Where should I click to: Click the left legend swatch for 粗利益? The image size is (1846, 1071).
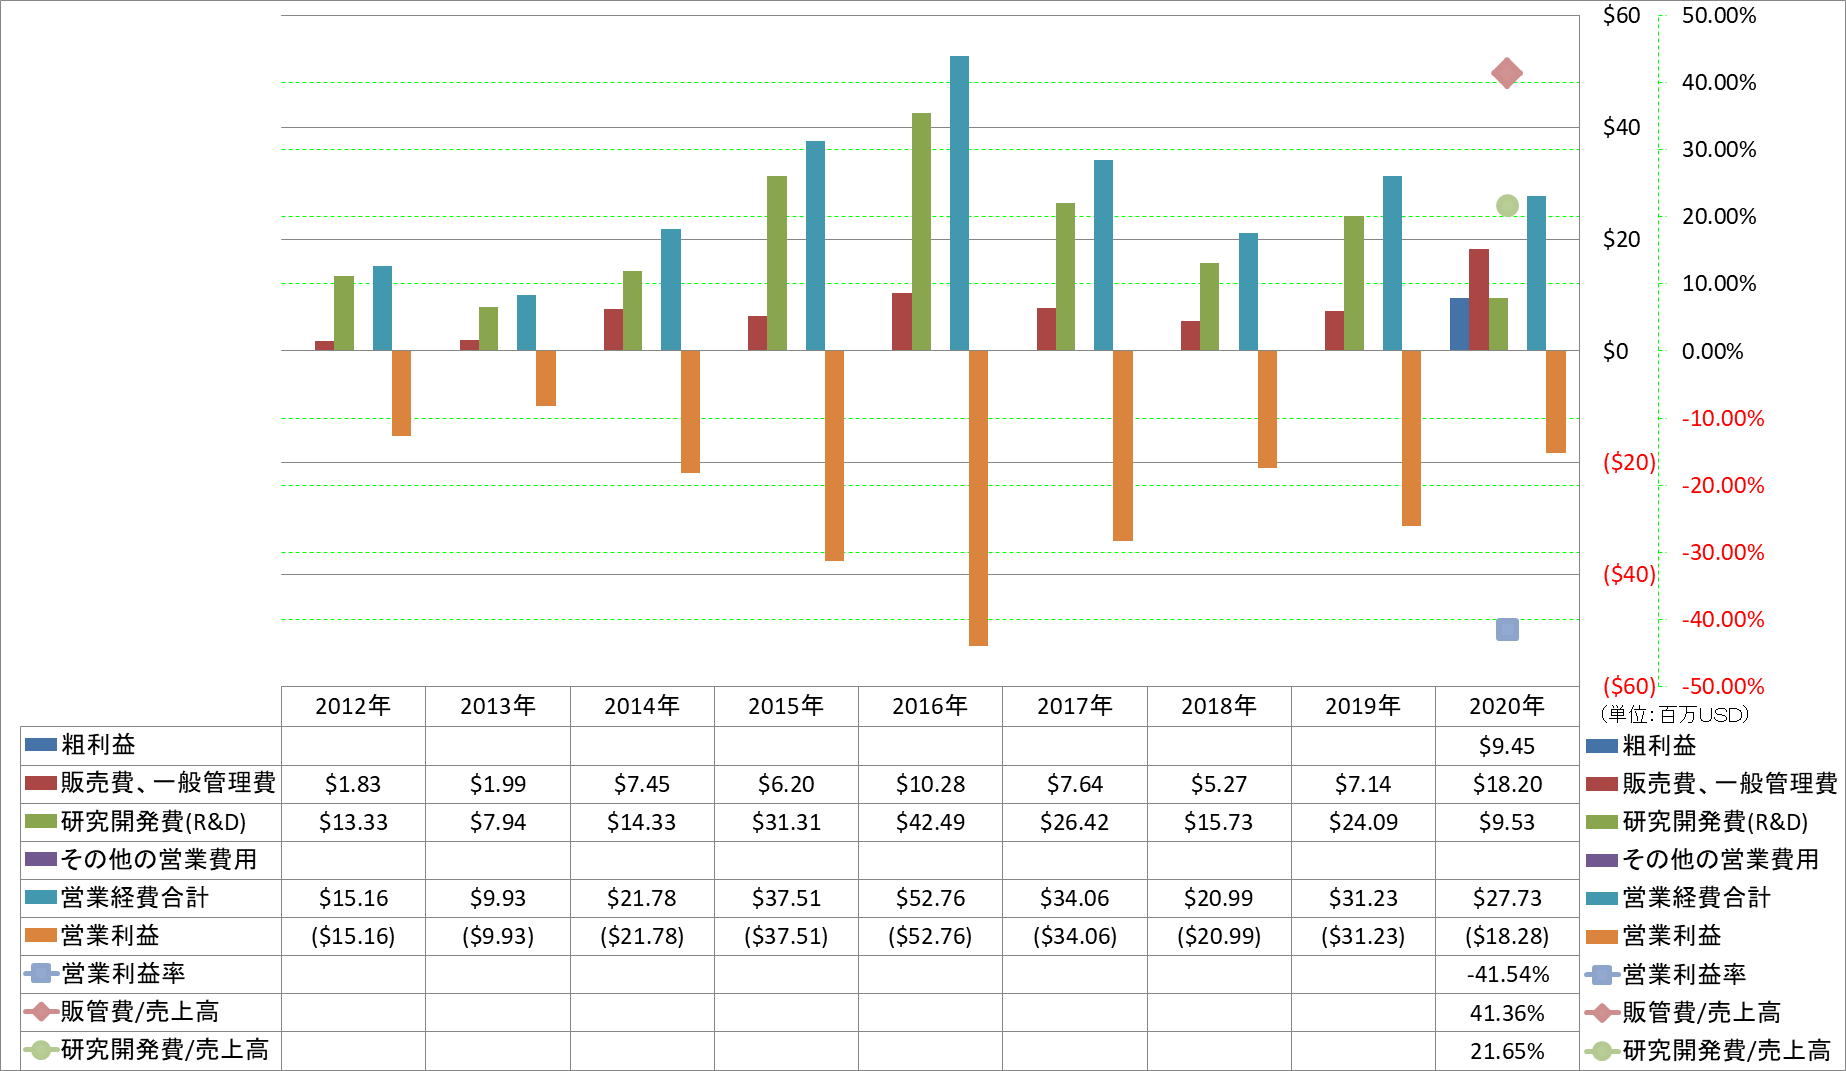click(x=41, y=745)
